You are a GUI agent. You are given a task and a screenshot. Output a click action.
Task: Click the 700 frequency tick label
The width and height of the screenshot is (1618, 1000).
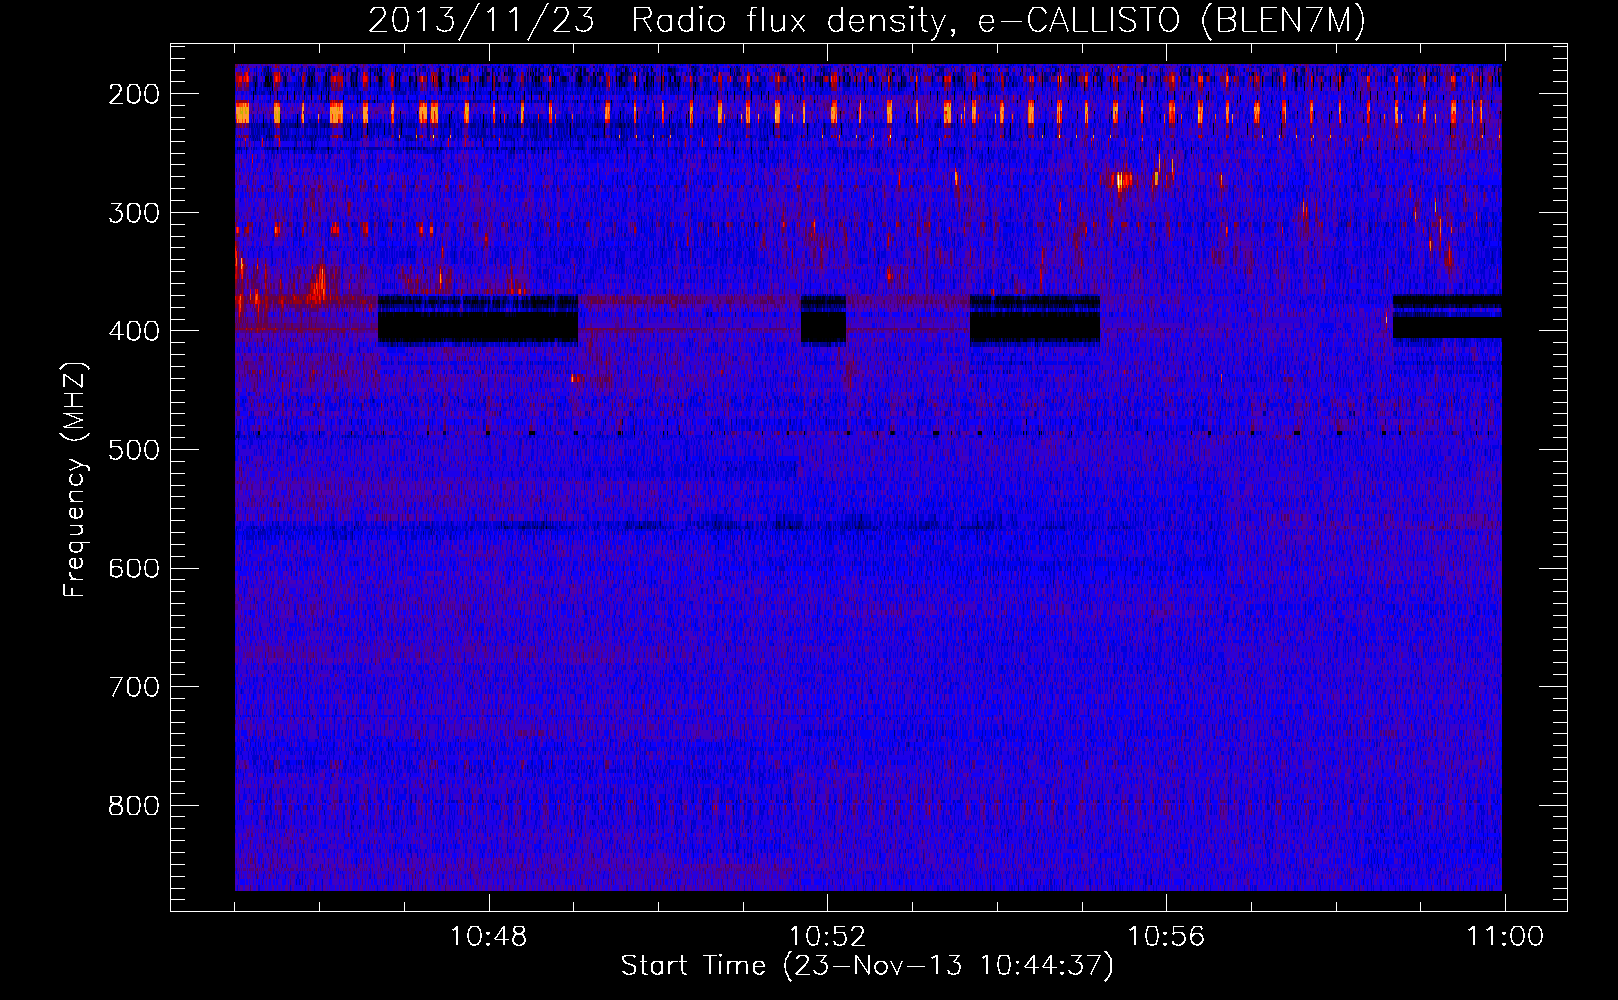point(134,687)
